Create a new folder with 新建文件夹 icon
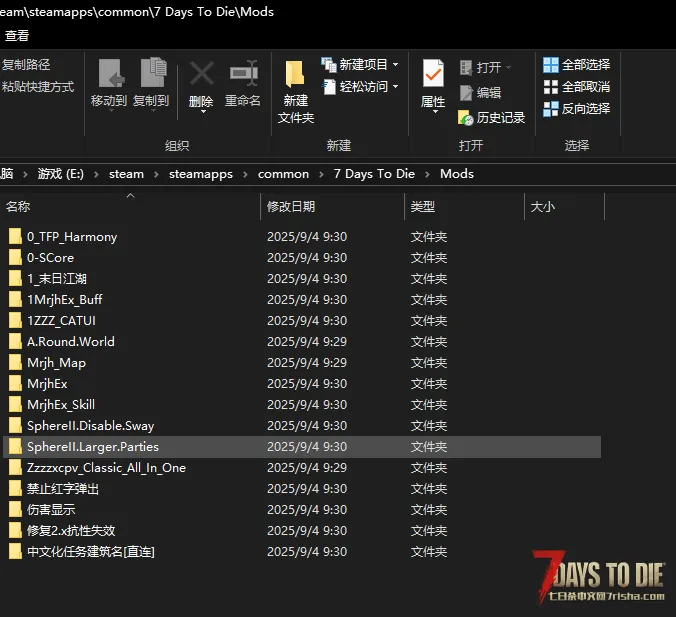676x617 pixels. point(295,74)
